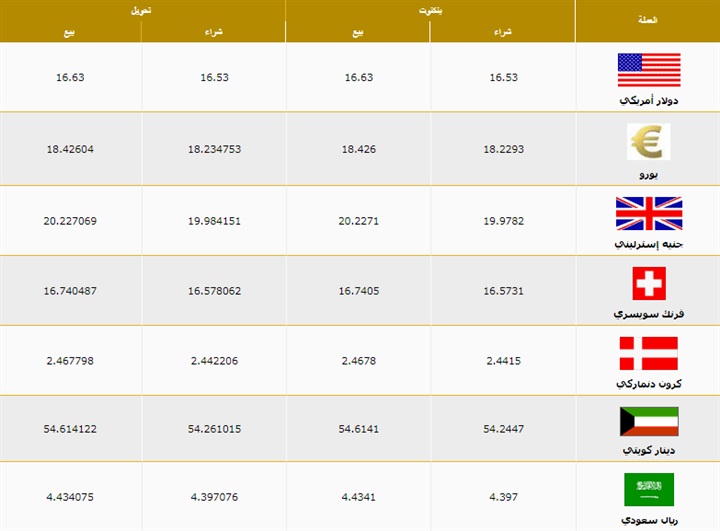This screenshot has width=720, height=531.
Task: Click the Danish flag icon
Action: coord(648,353)
